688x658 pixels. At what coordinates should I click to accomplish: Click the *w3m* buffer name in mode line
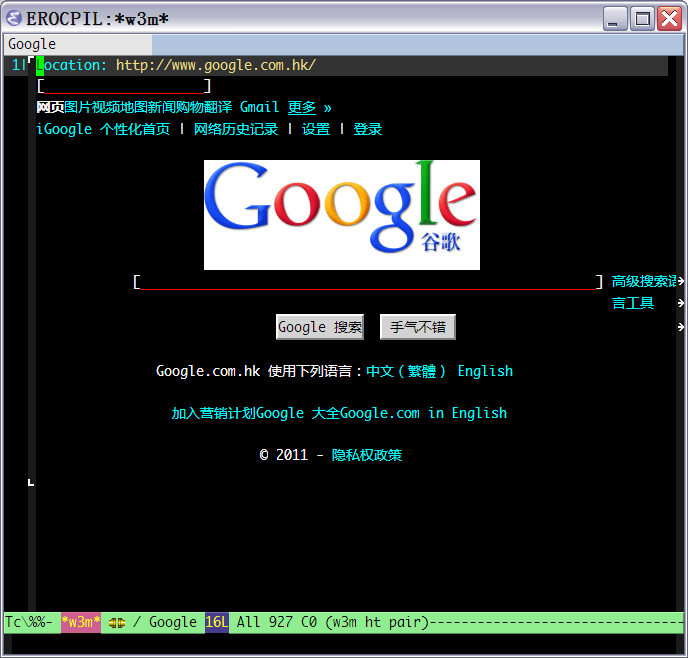[x=81, y=622]
